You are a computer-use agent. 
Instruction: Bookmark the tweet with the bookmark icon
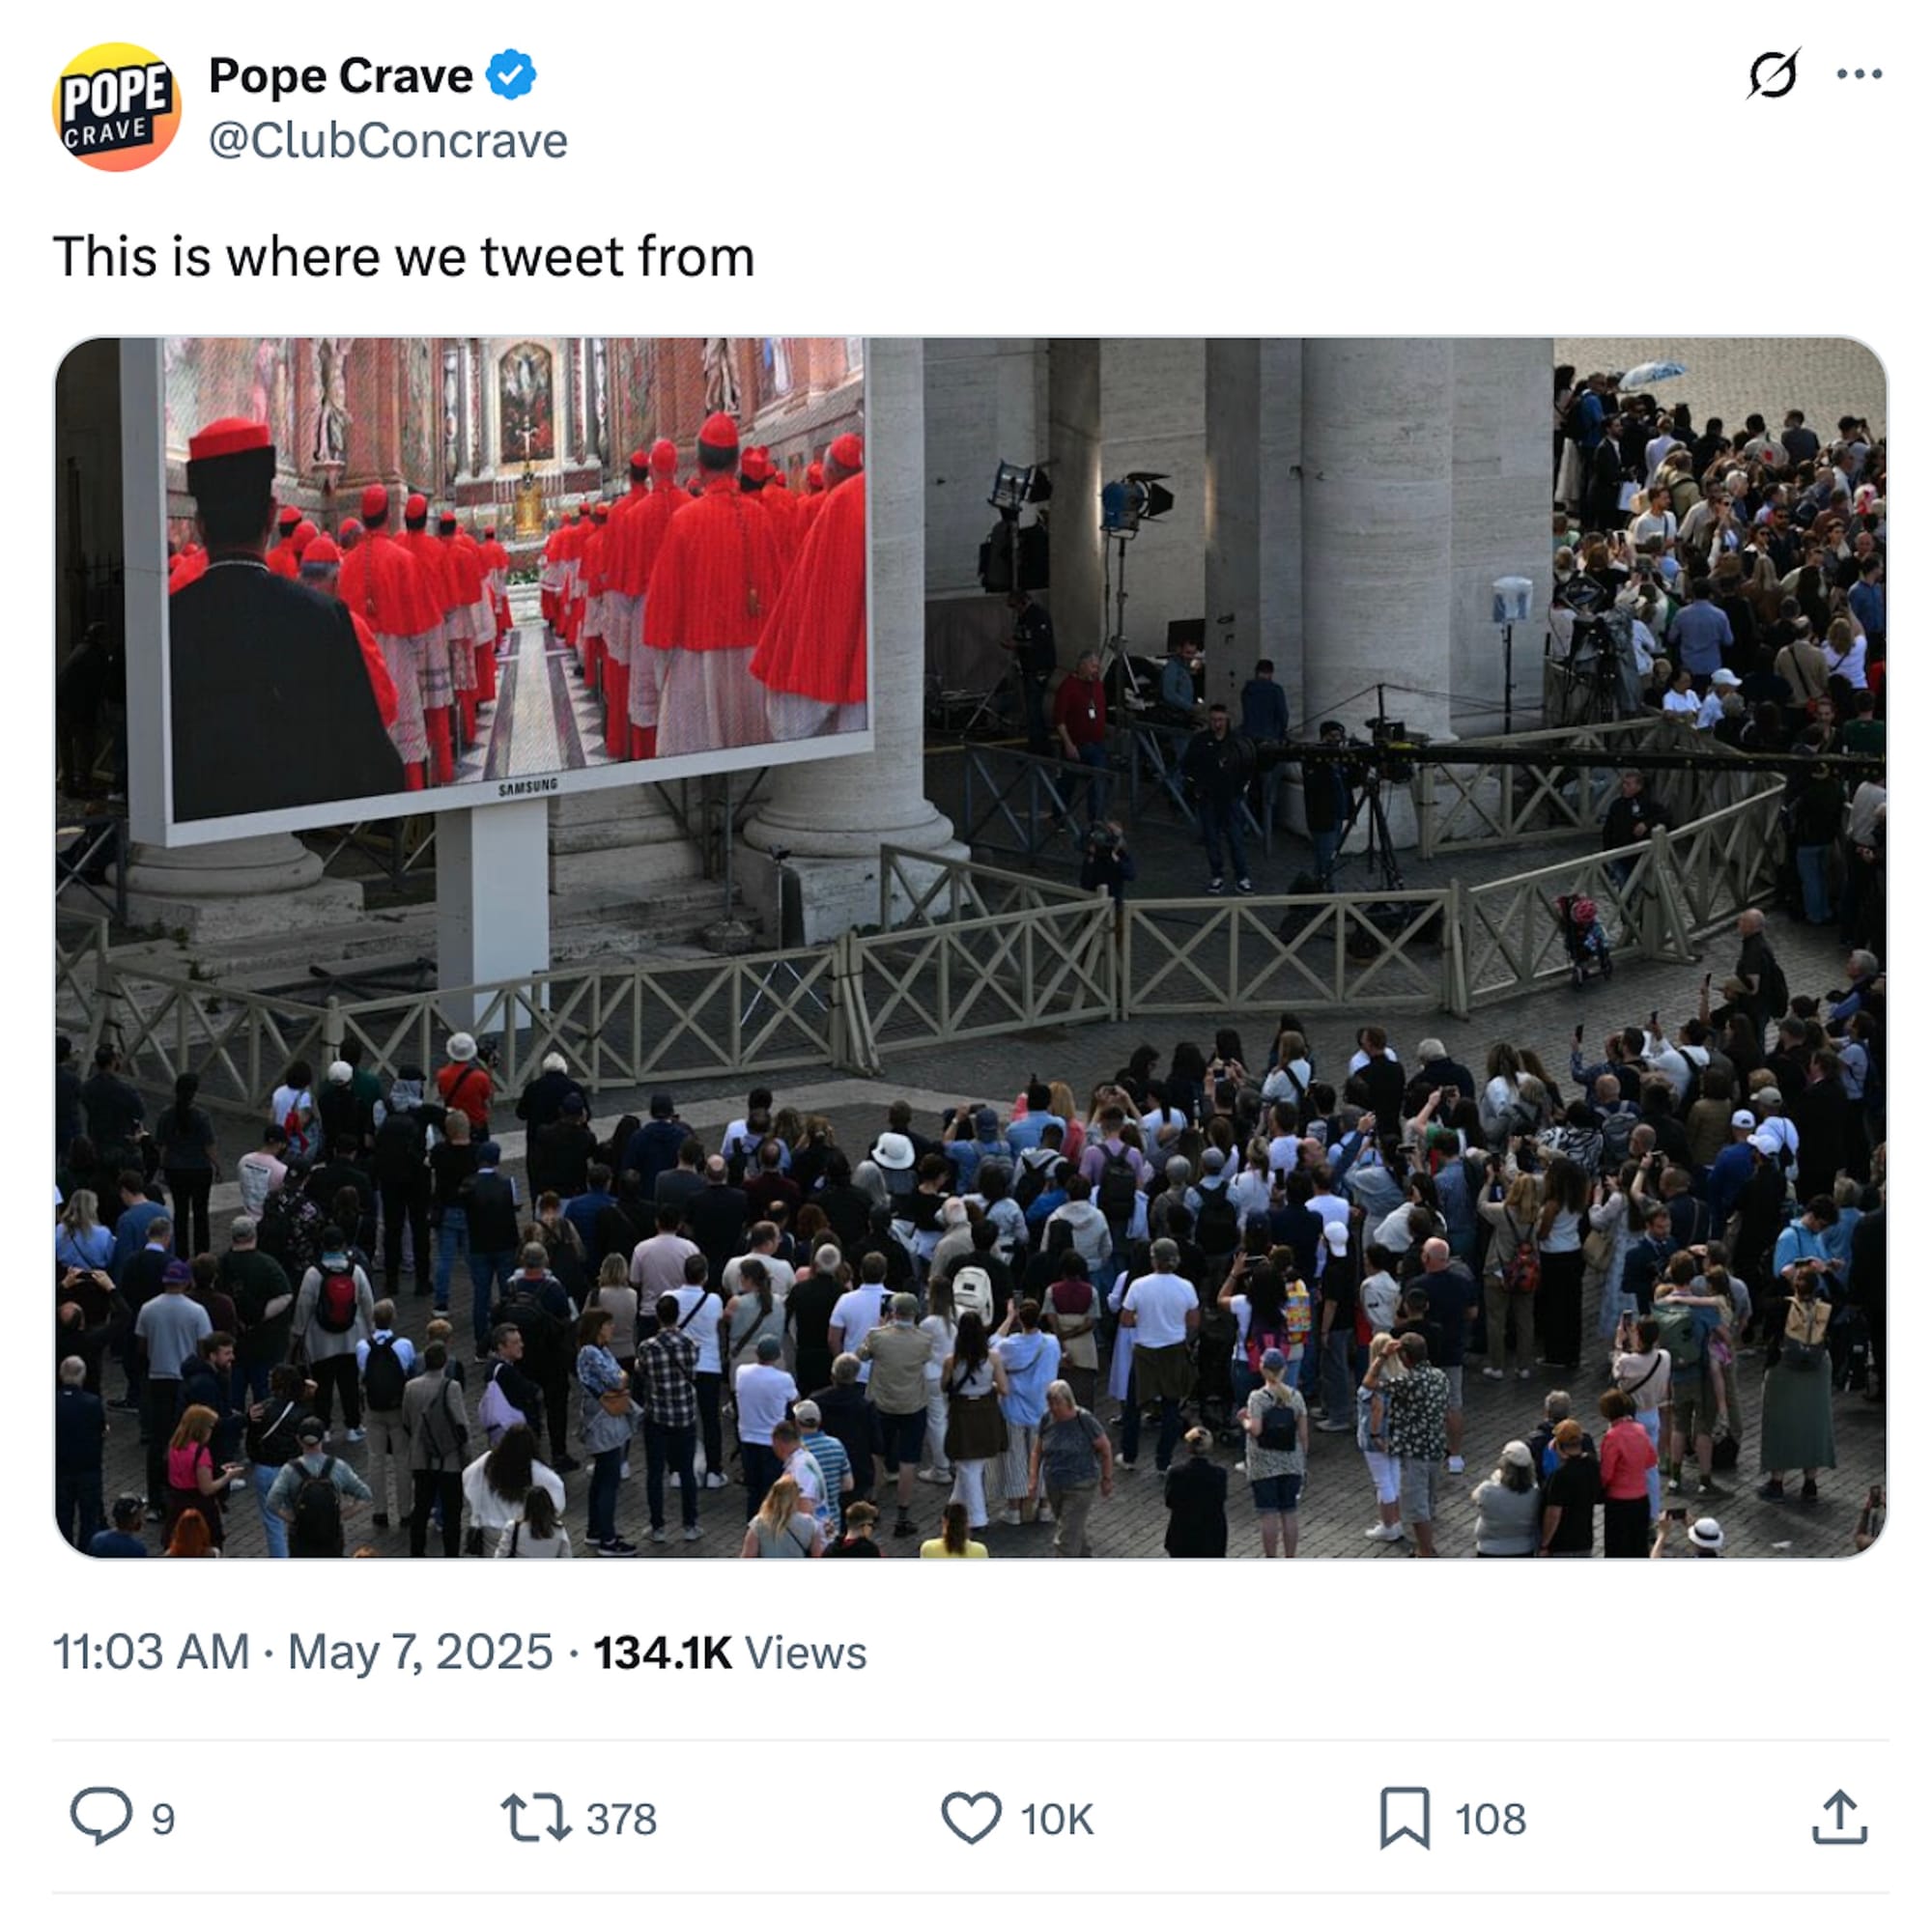click(x=1405, y=1818)
